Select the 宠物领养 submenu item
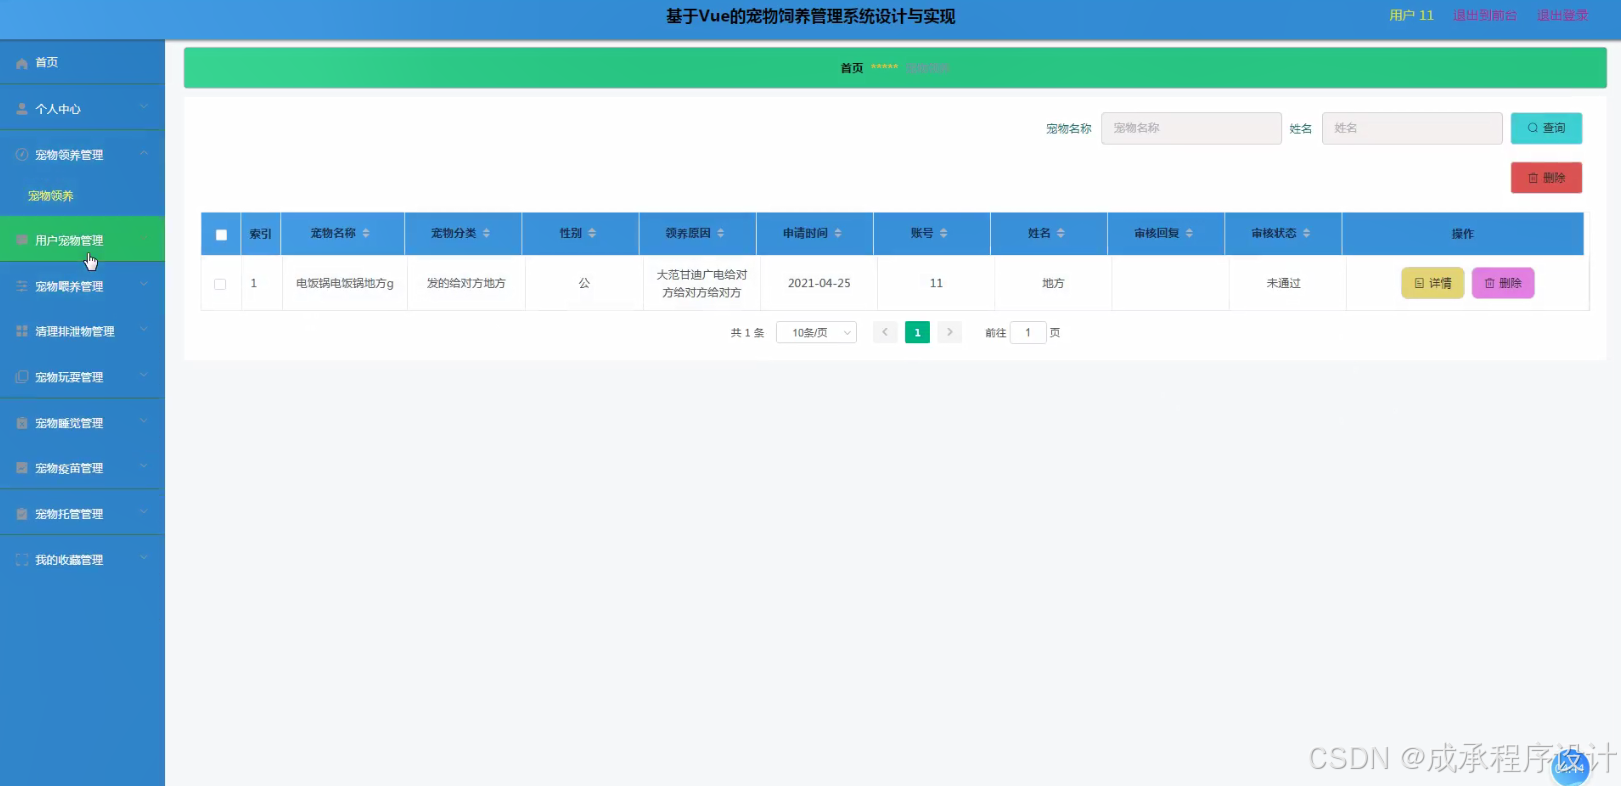The image size is (1621, 786). click(x=51, y=196)
